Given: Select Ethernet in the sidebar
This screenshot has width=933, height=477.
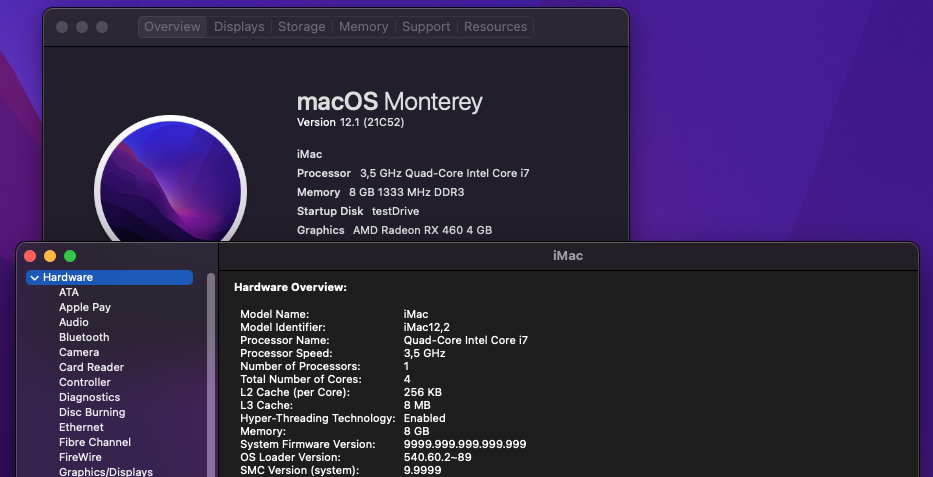Looking at the screenshot, I should 81,427.
